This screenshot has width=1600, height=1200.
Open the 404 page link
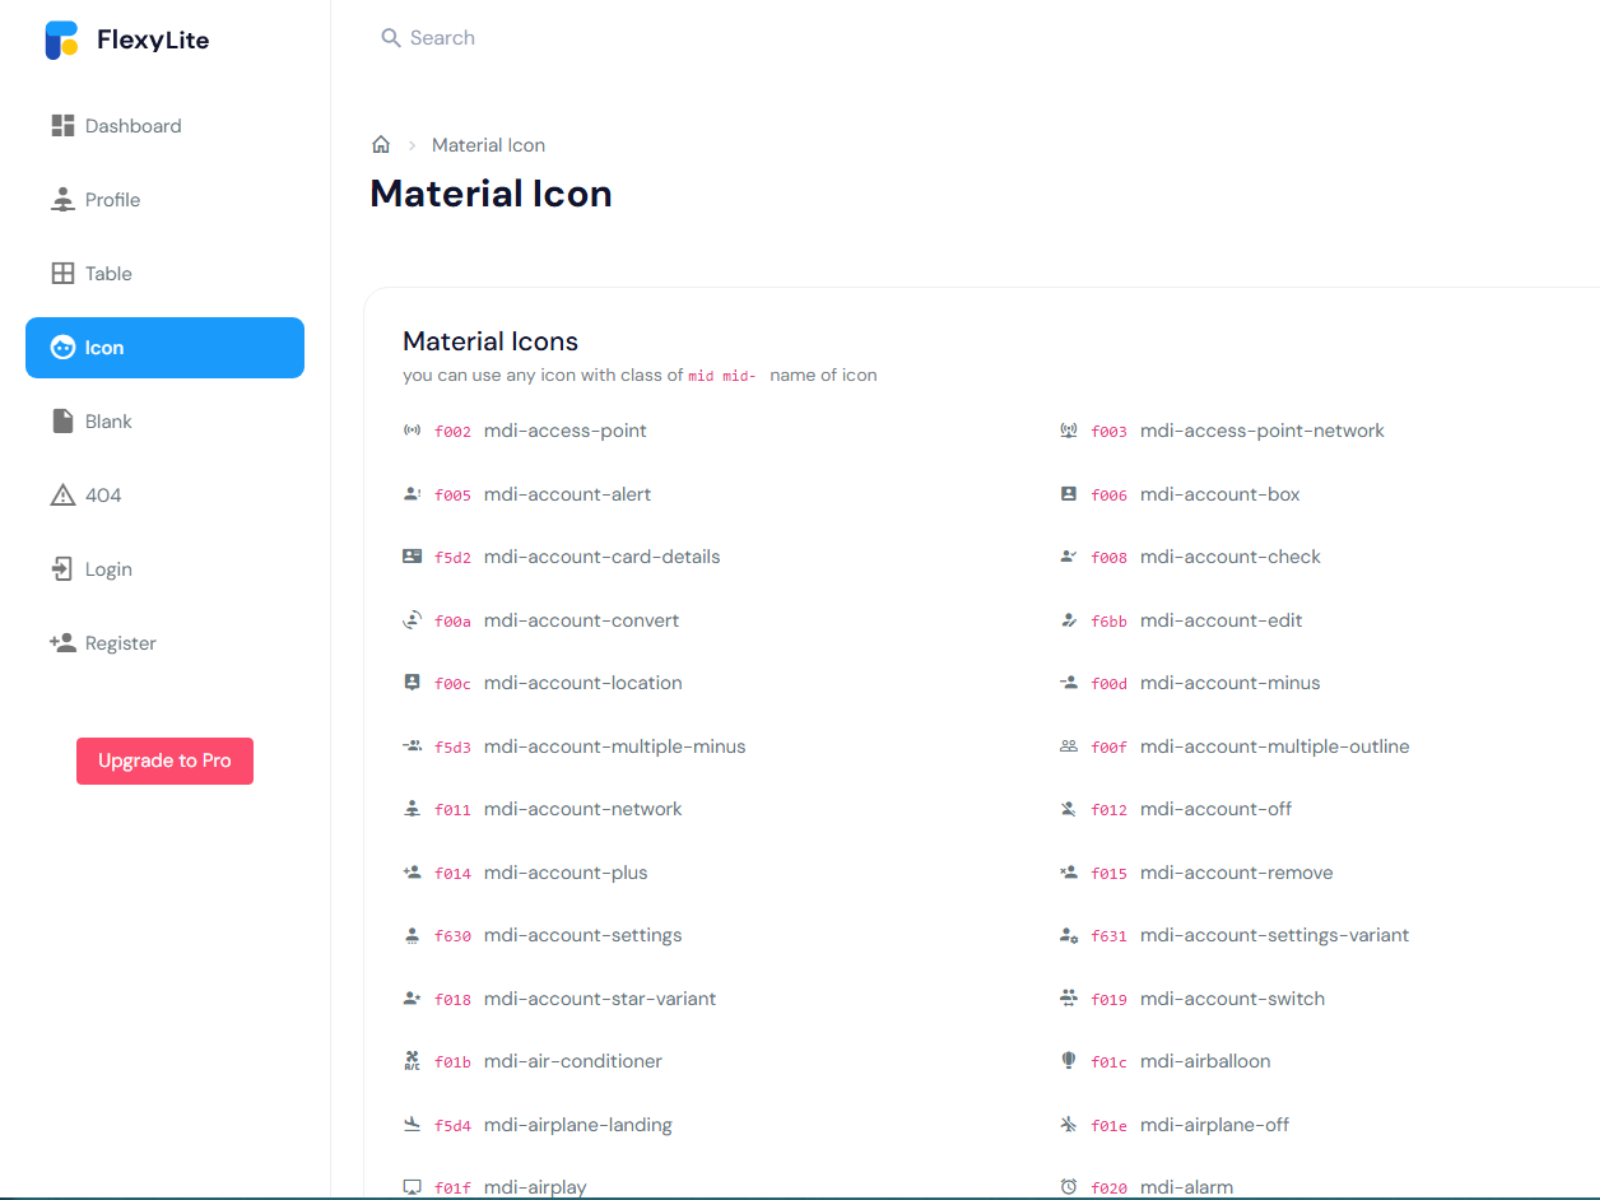165,496
